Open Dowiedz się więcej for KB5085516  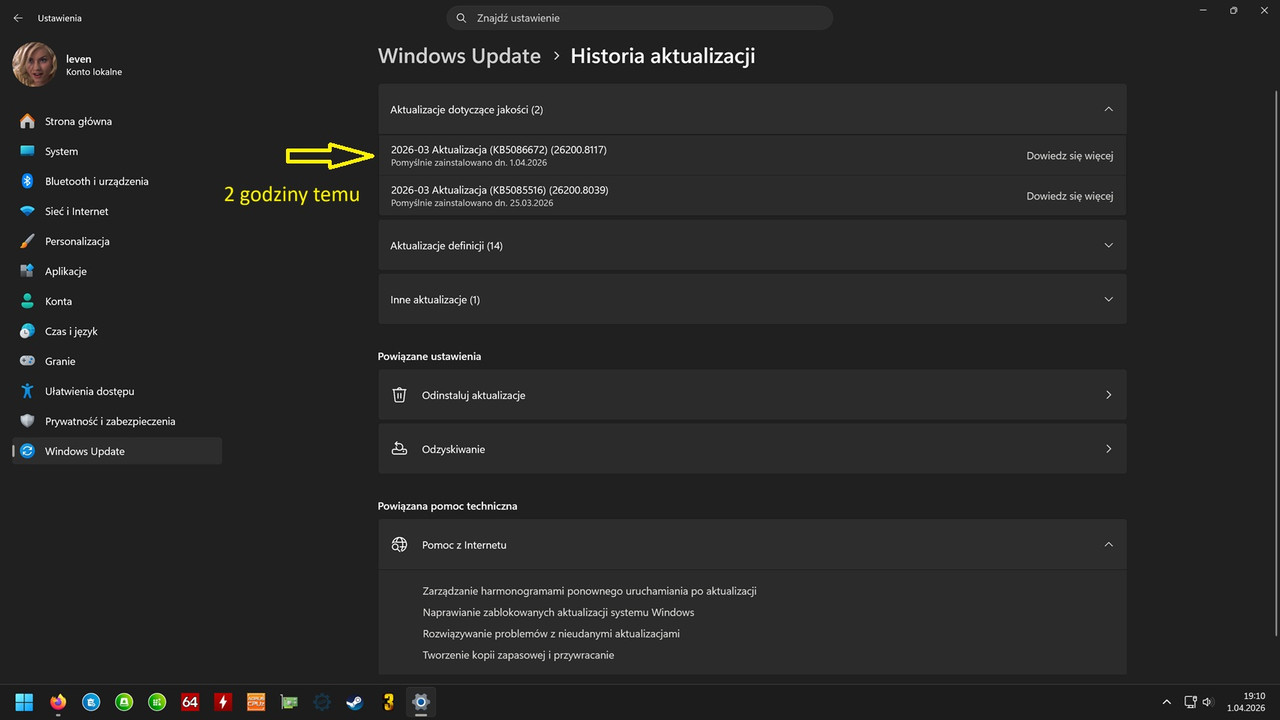pyautogui.click(x=1069, y=196)
